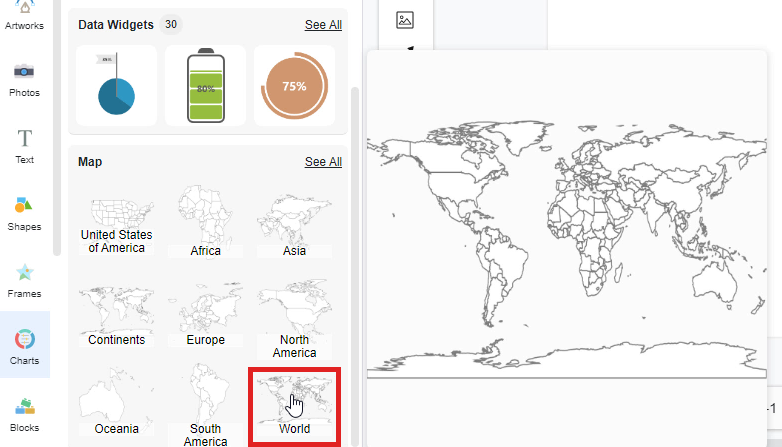Select the Text tool in sidebar
Viewport: 782px width, 447px height.
24,146
